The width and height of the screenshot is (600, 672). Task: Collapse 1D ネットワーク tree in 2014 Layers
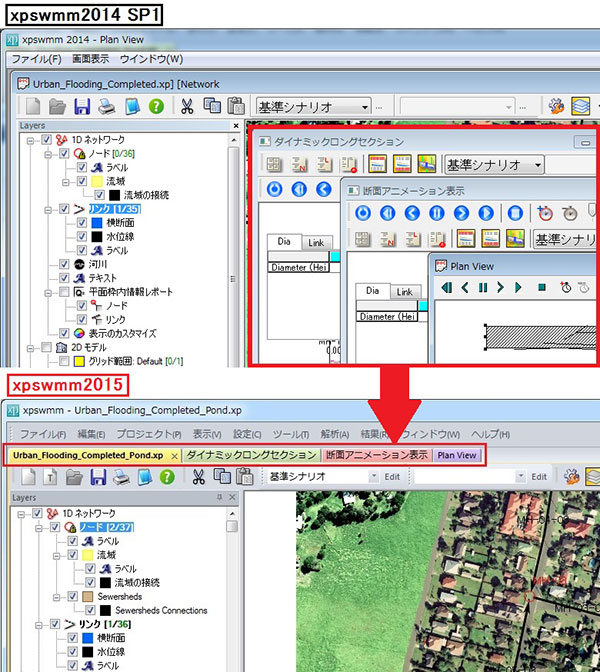30,140
